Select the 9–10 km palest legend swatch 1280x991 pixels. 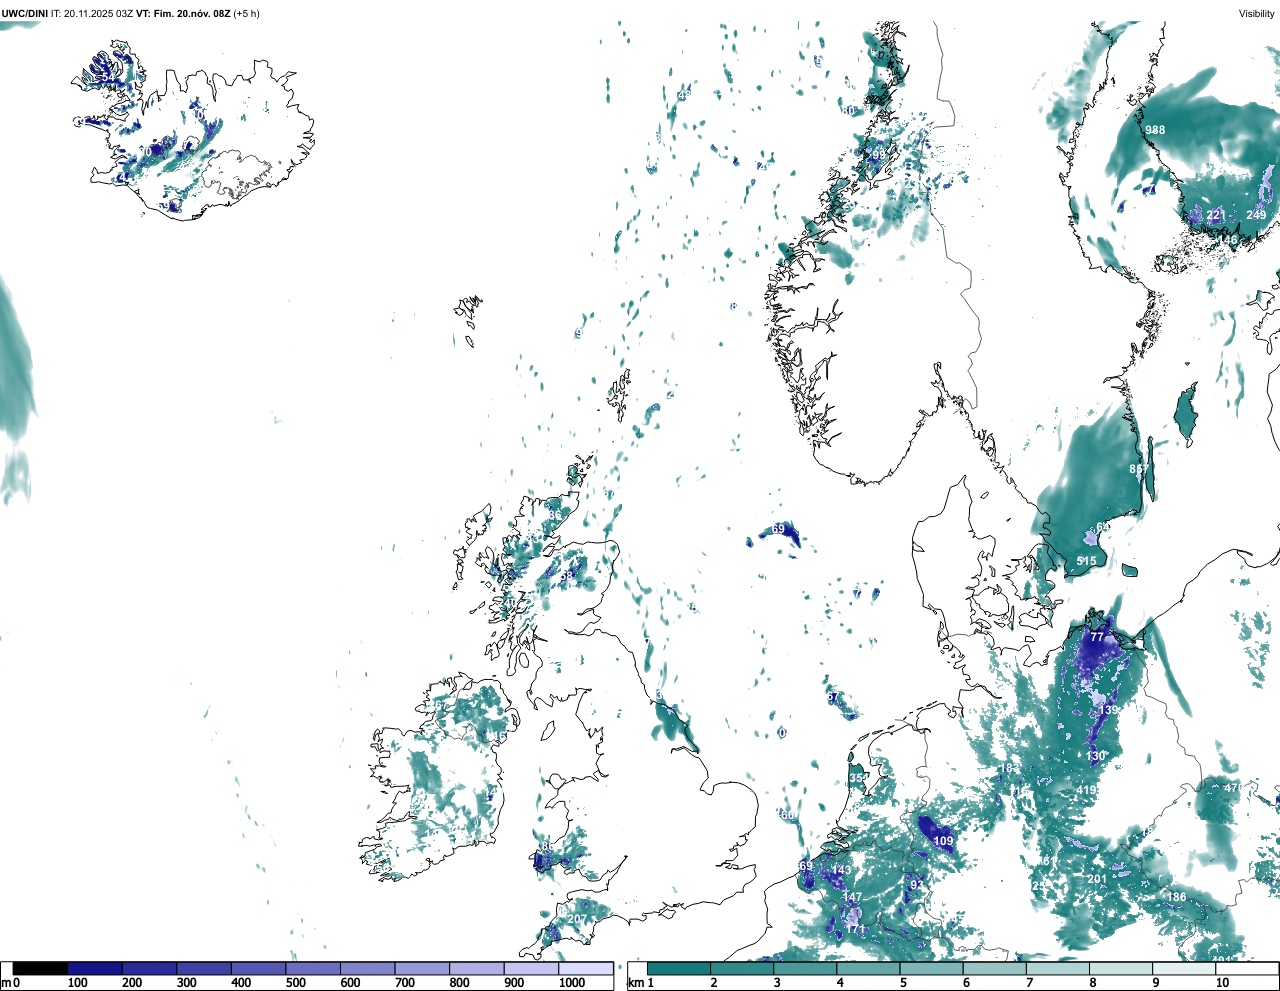[x=1185, y=968]
